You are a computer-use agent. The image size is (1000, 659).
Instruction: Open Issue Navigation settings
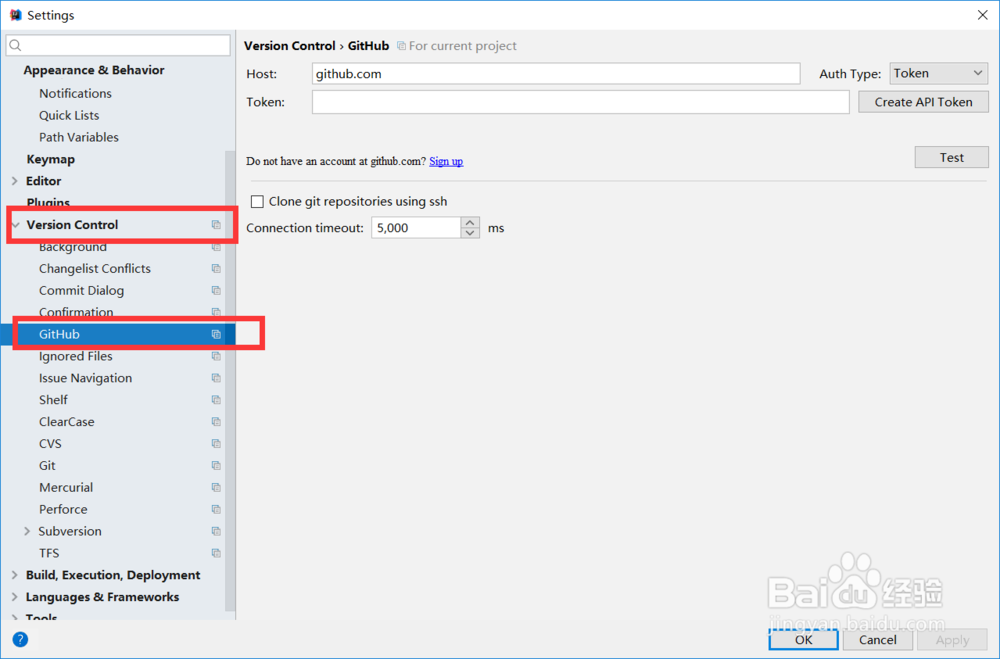click(x=85, y=378)
